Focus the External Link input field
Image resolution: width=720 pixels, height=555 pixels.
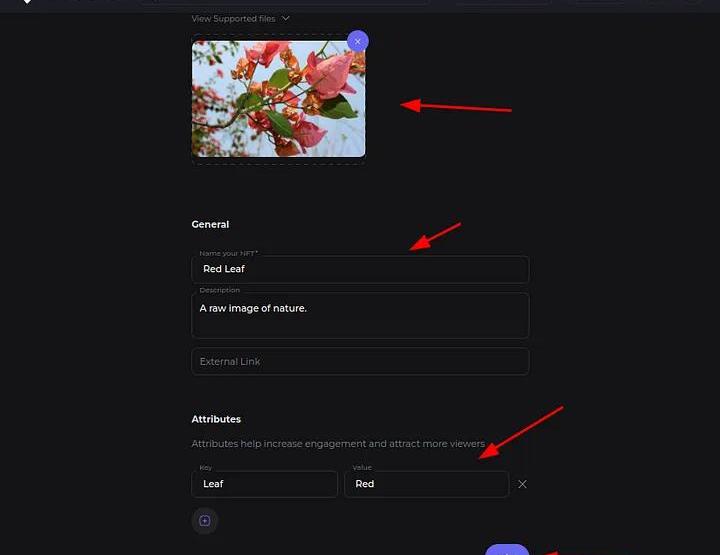360,362
